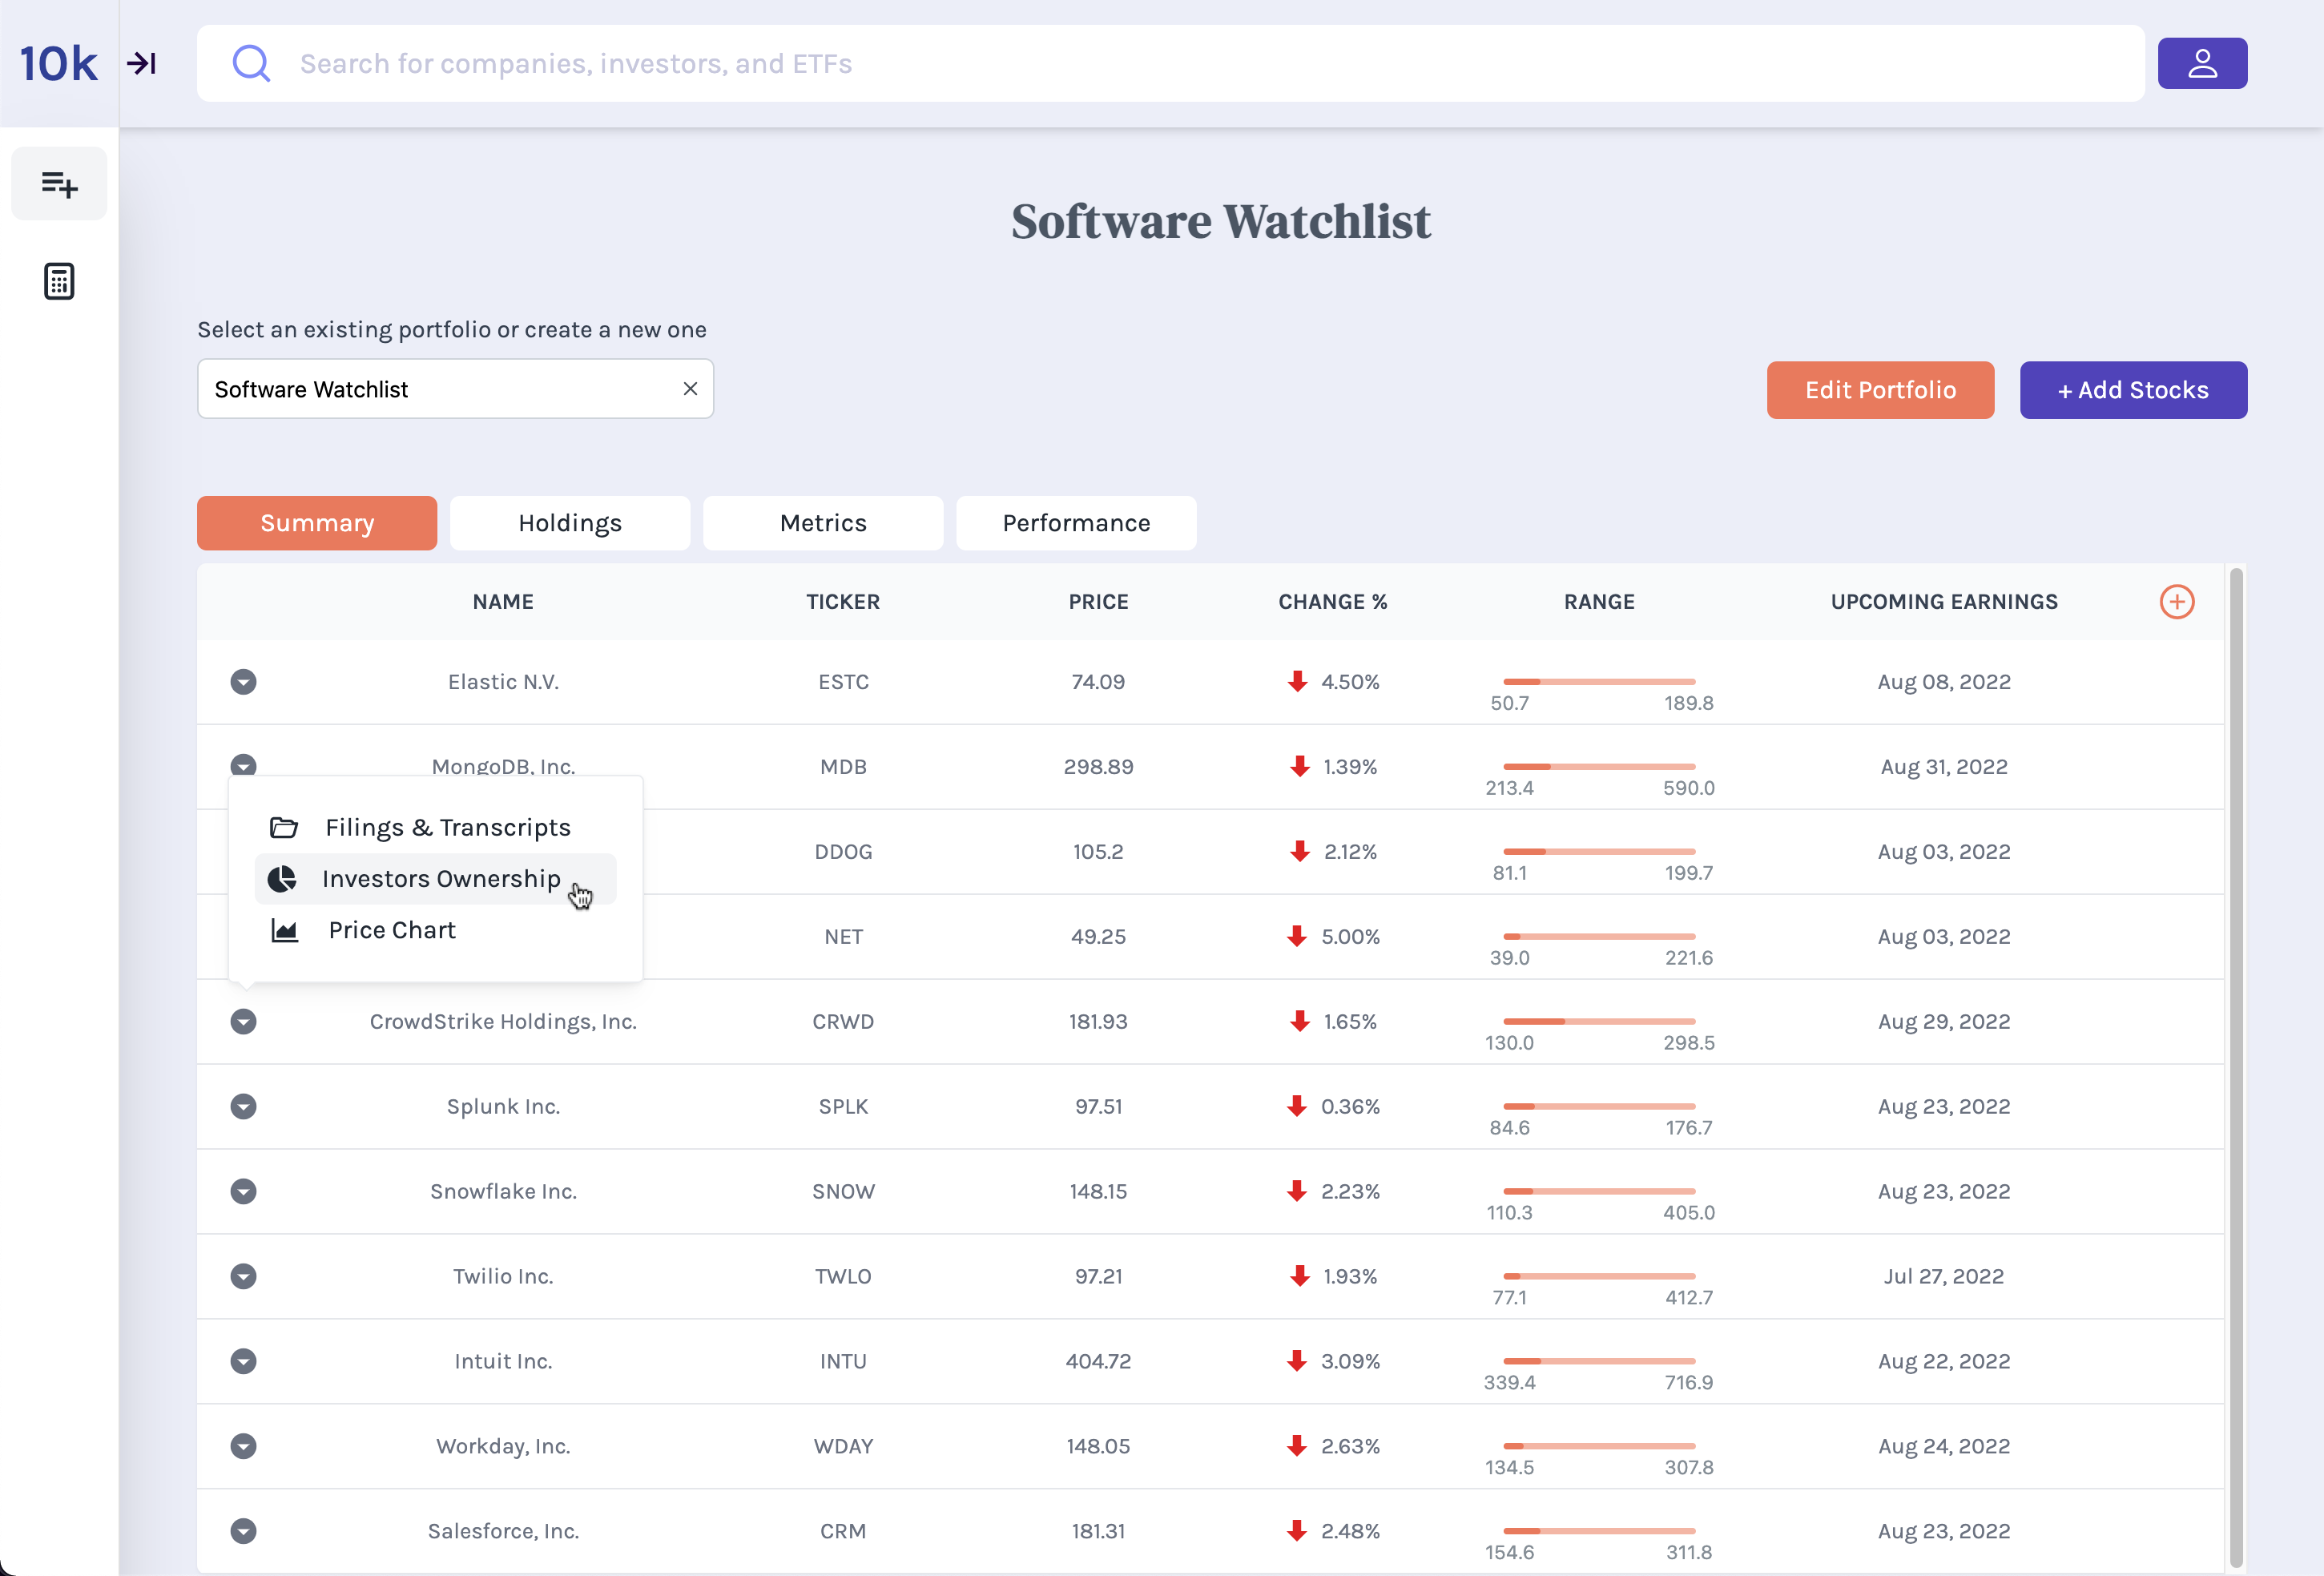
Task: Click the 404.72 price cell
Action: (1098, 1362)
